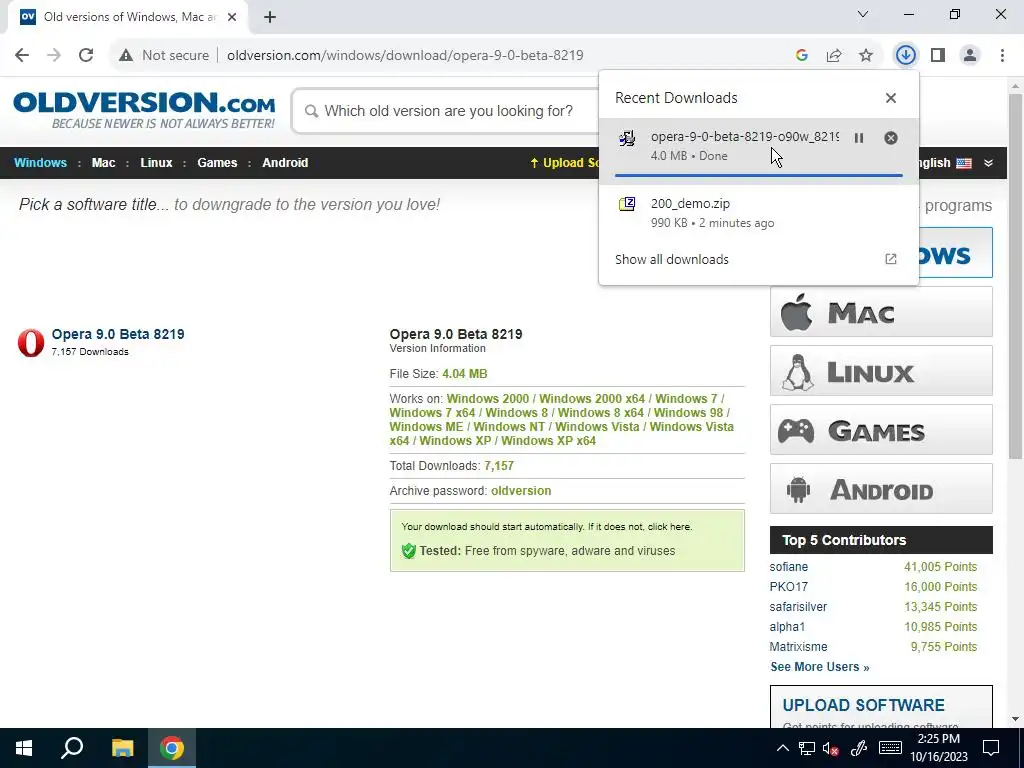
Task: Open the Android platform button
Action: pyautogui.click(x=881, y=488)
